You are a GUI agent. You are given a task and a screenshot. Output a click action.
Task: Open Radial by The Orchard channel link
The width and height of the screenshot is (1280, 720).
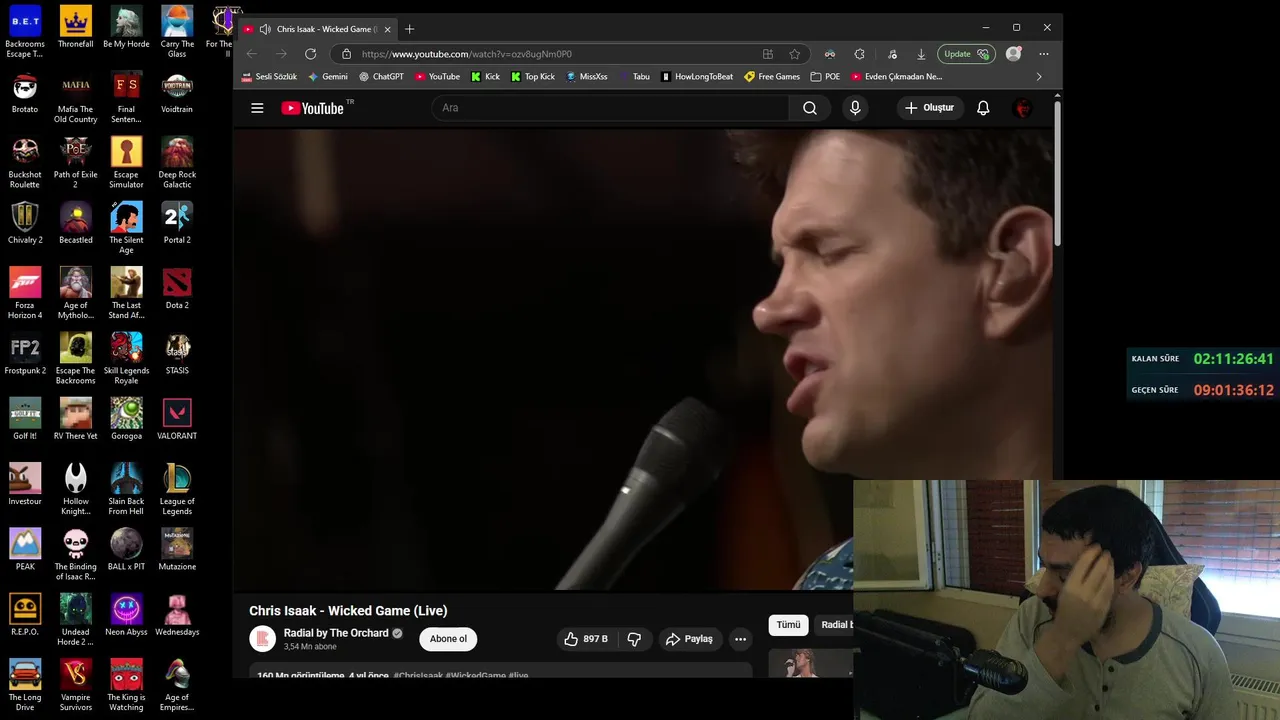coord(336,633)
